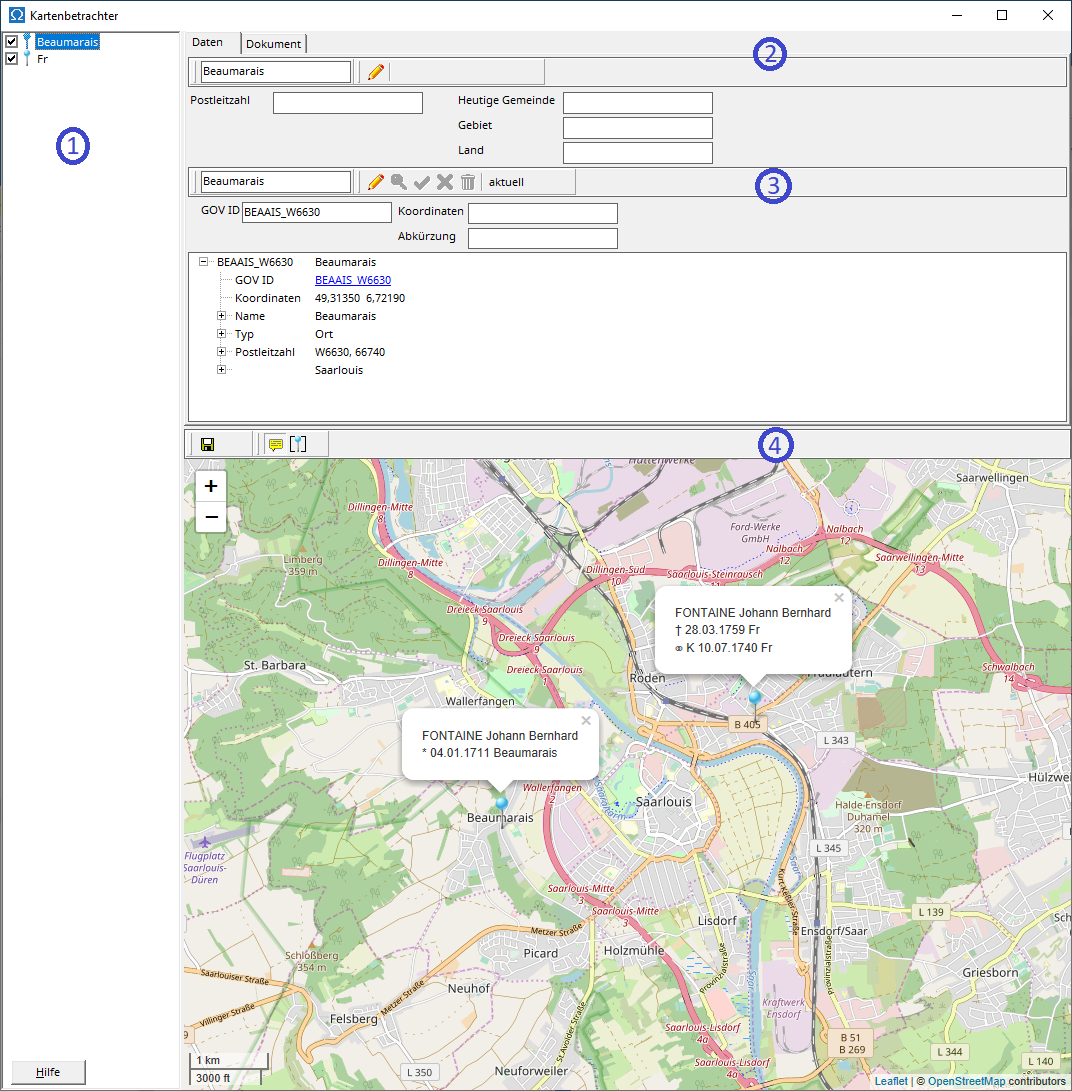Click the Postleitzahl input field
The height and width of the screenshot is (1091, 1072).
(x=348, y=103)
